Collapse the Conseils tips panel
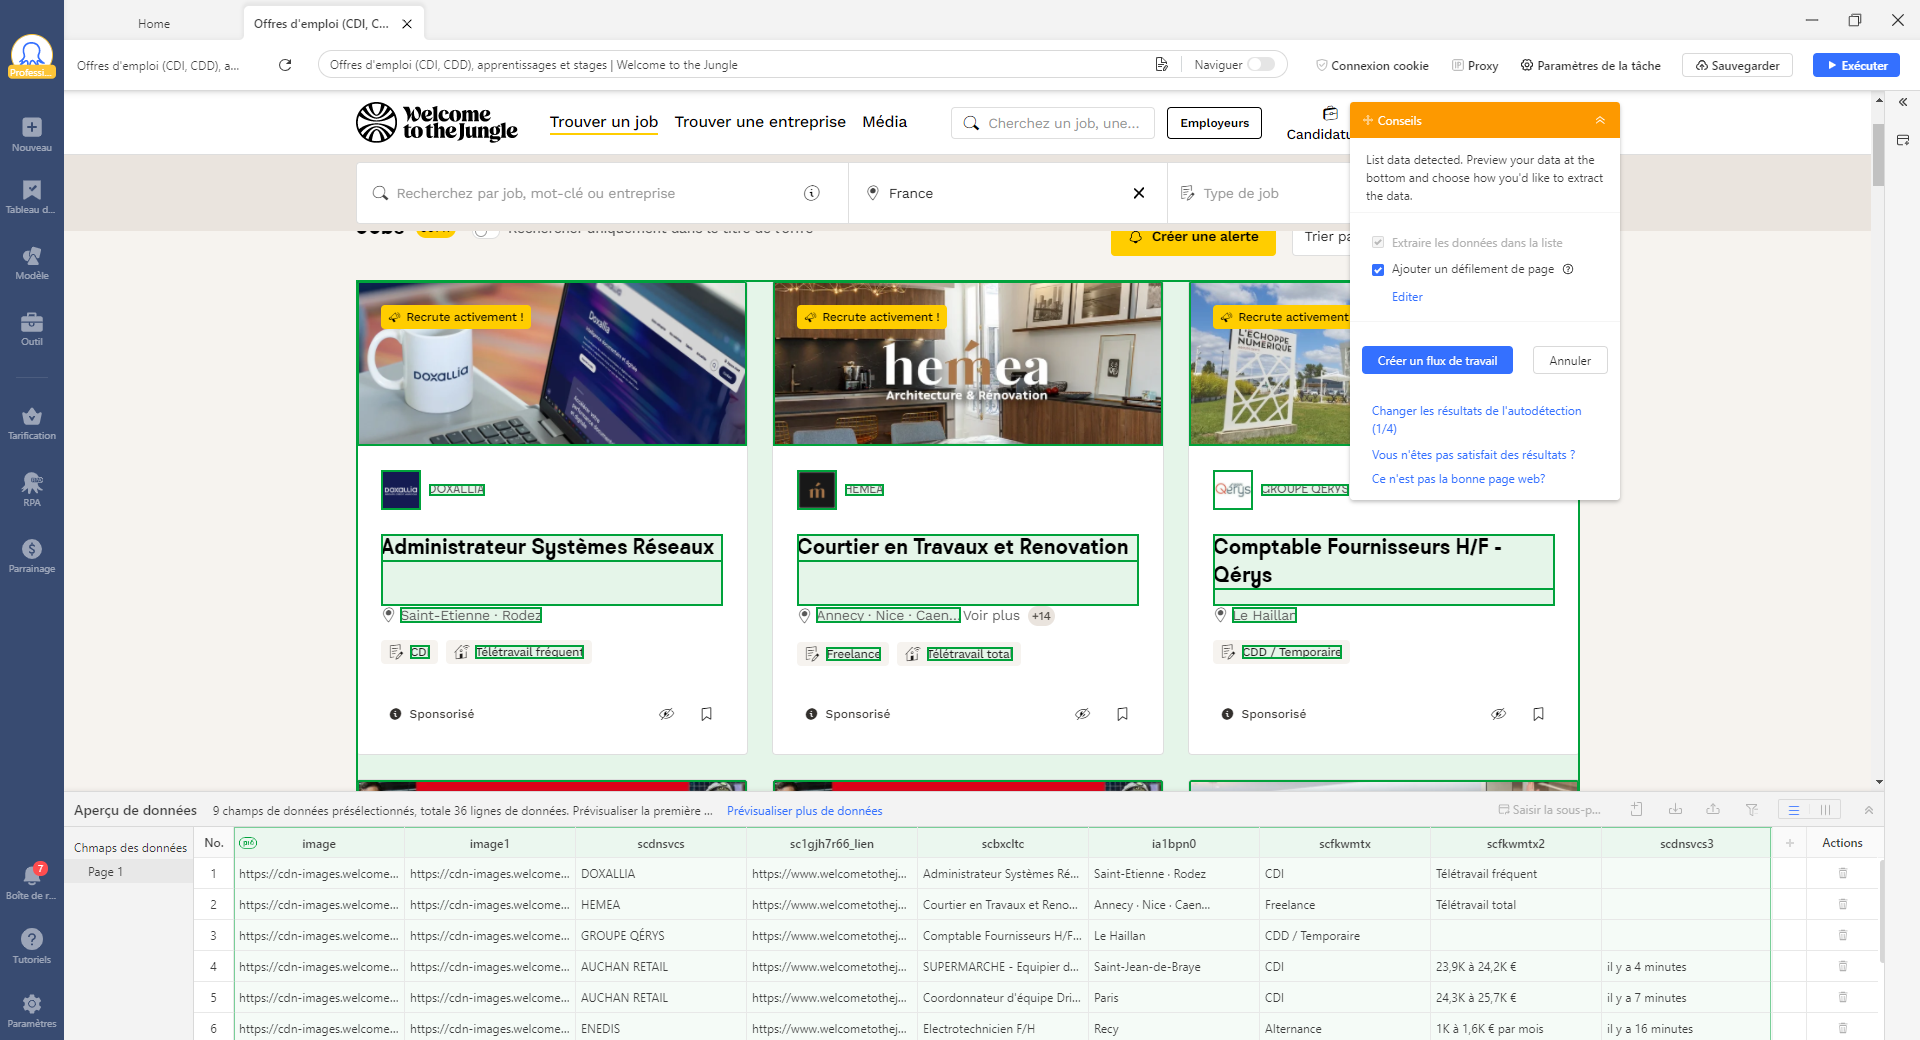This screenshot has height=1040, width=1920. point(1600,120)
